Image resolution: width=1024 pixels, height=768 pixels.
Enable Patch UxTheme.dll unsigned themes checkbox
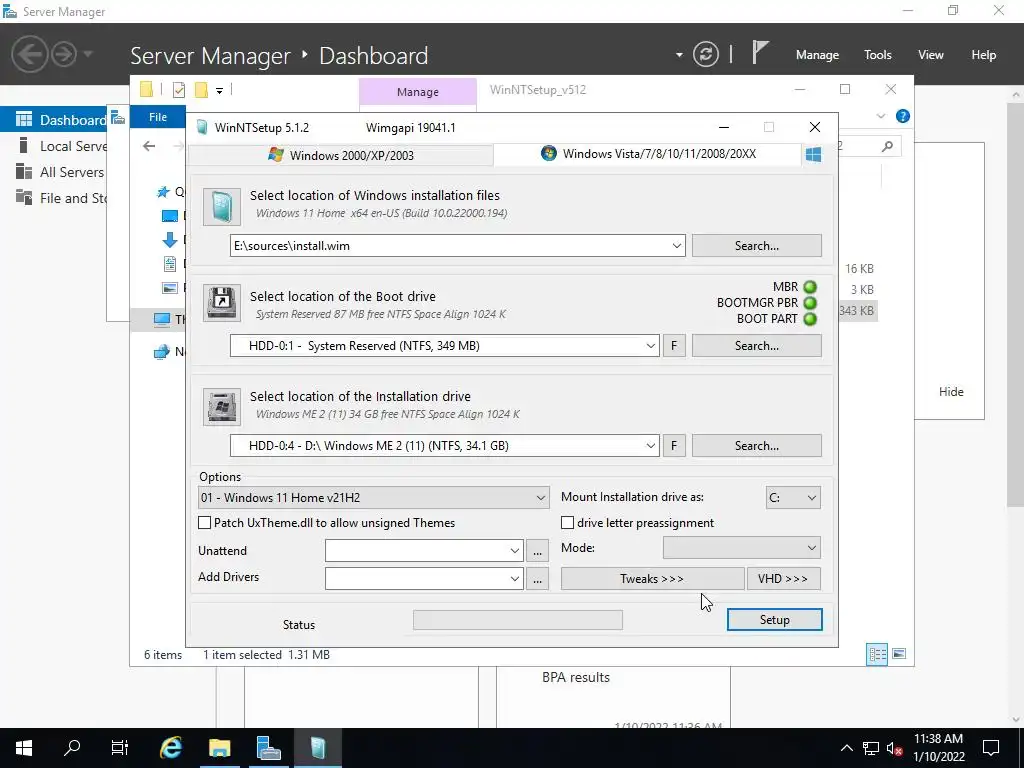pos(204,522)
